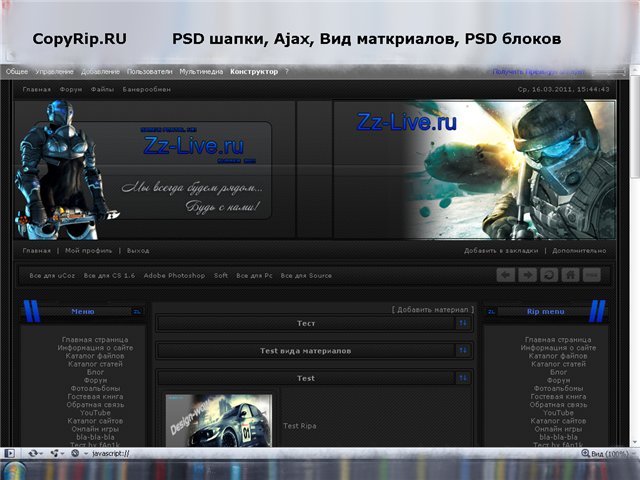Click Каталог статей in left Меню block
Image resolution: width=640 pixels, height=480 pixels.
[95, 364]
